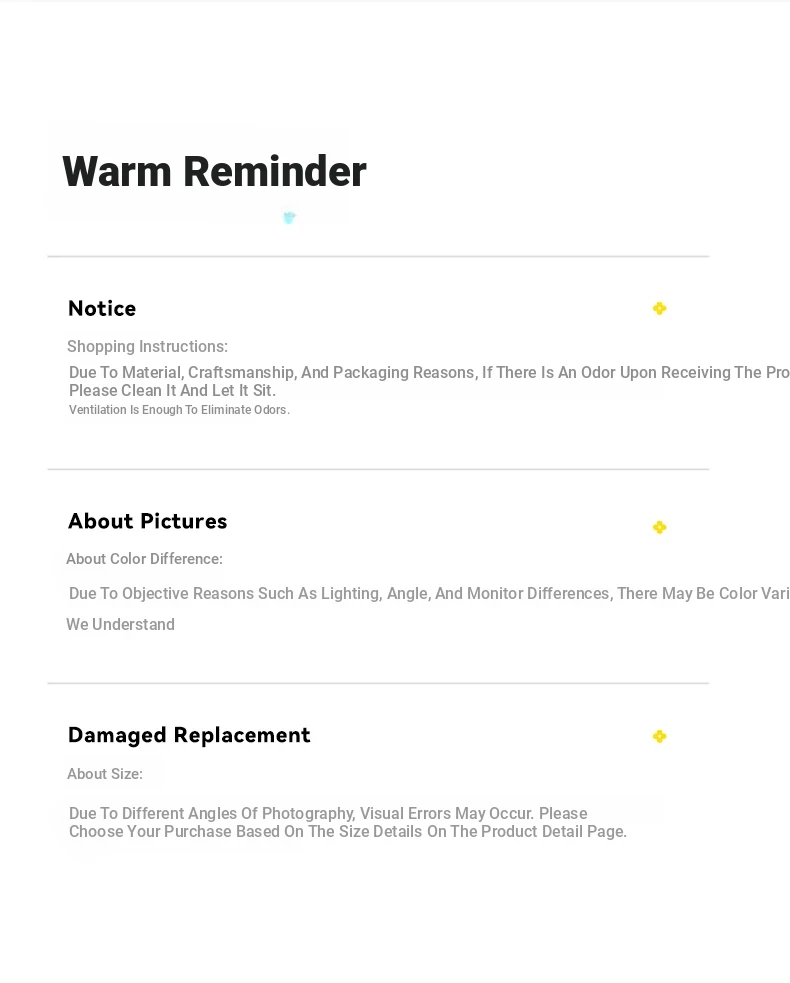Click the About Color Difference label
Image resolution: width=790 pixels, height=983 pixels.
(x=144, y=559)
